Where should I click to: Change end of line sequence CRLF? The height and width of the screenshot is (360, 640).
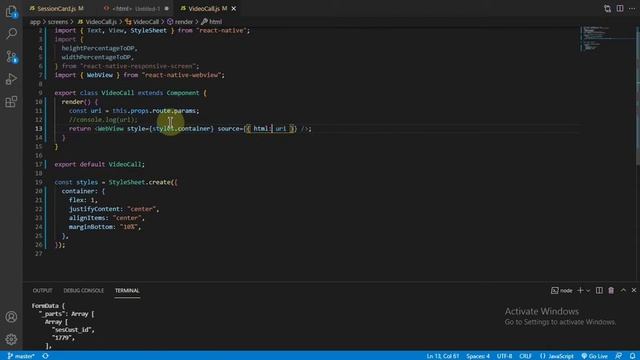(525, 356)
